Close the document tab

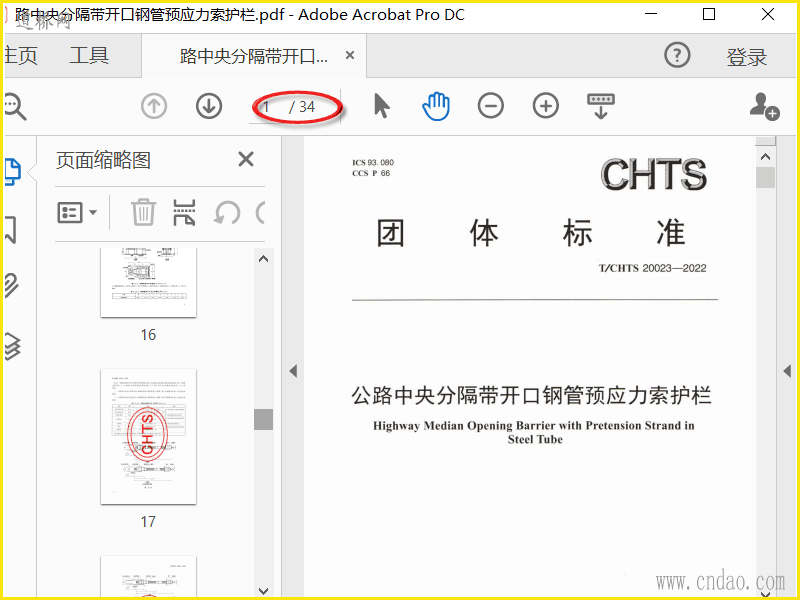coord(350,55)
